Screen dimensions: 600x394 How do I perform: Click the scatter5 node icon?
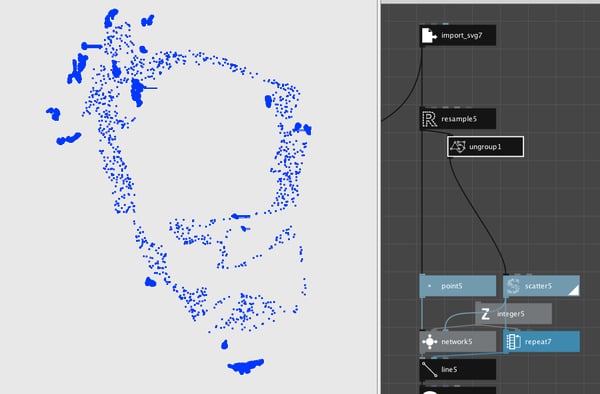(x=513, y=286)
